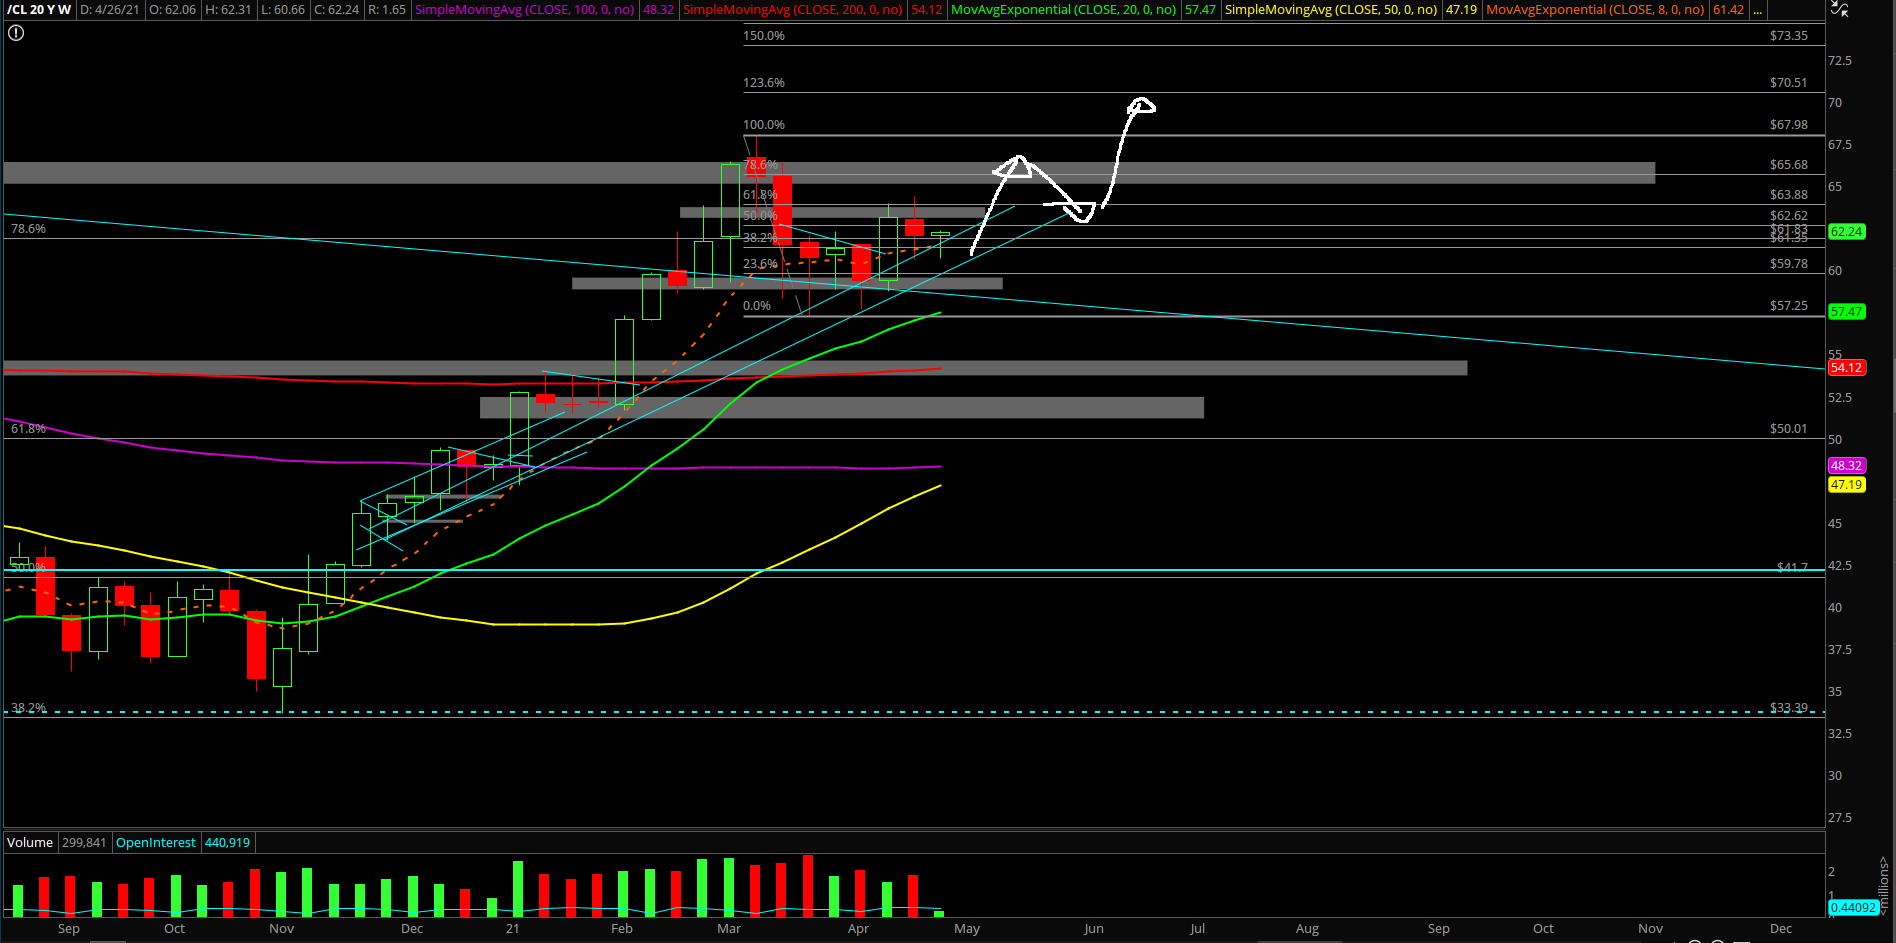This screenshot has height=943, width=1896.
Task: Click the open price O: 62.06
Action: tap(173, 9)
